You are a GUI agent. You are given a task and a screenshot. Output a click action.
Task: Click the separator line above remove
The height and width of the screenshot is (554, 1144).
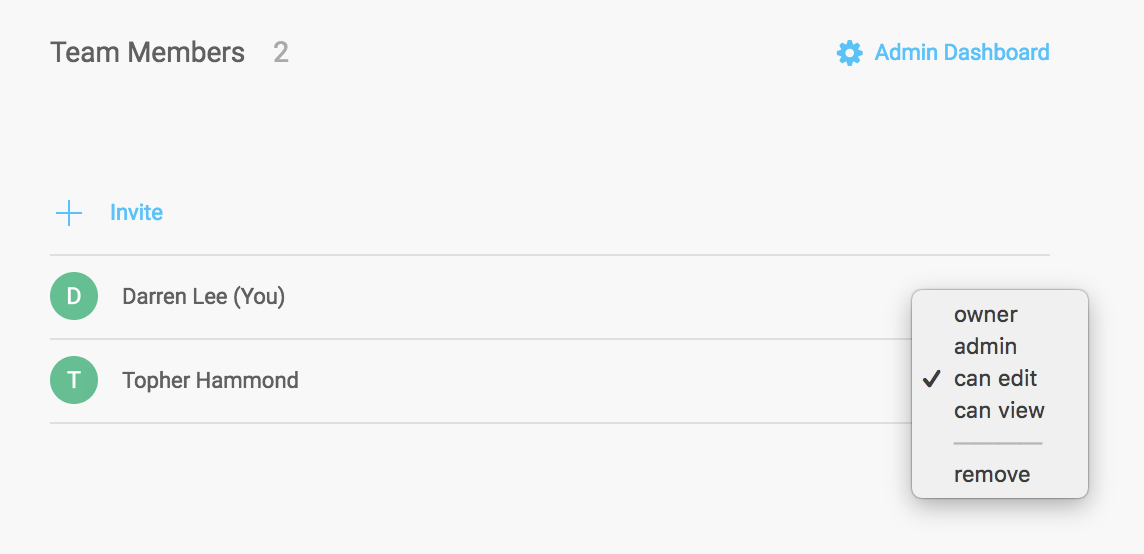point(997,443)
